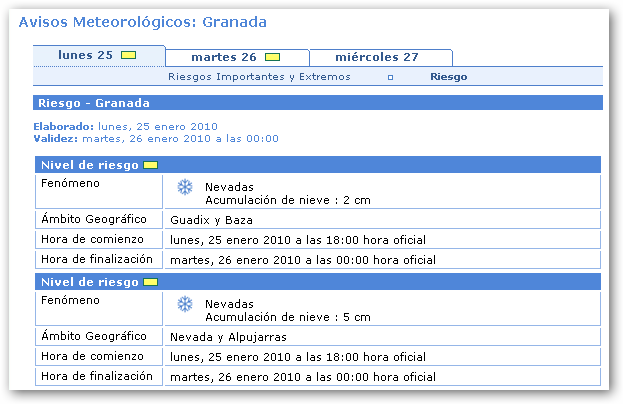Click the yellow warning flag on lunes 25 tab
The image size is (623, 404).
(128, 56)
